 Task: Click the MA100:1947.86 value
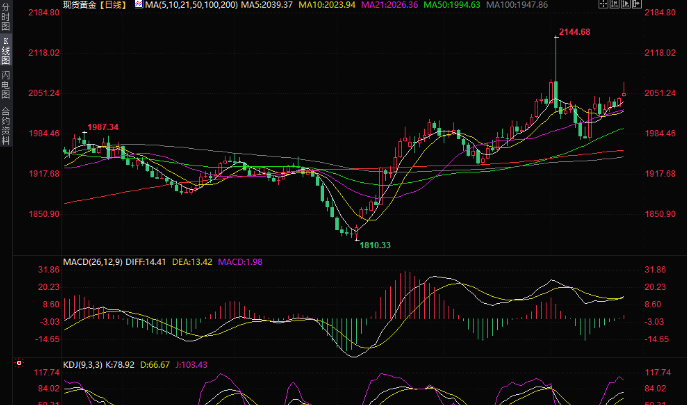(x=517, y=5)
